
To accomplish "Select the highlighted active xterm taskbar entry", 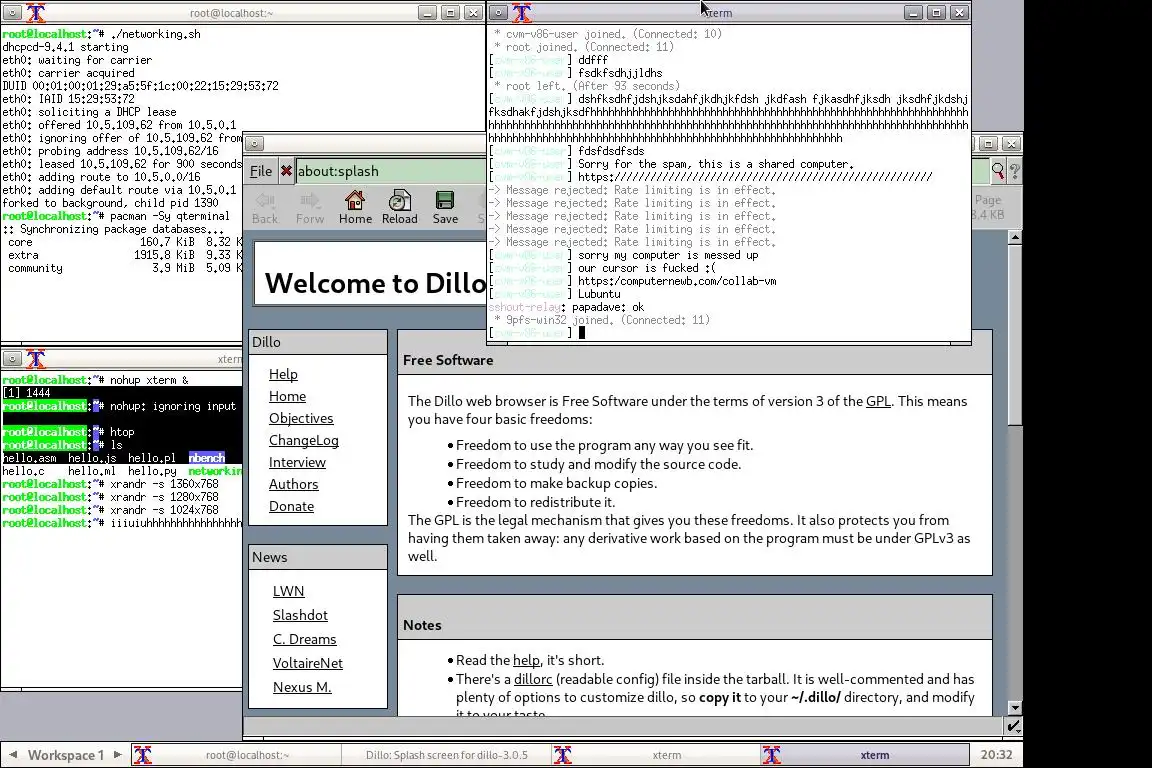I will (865, 755).
